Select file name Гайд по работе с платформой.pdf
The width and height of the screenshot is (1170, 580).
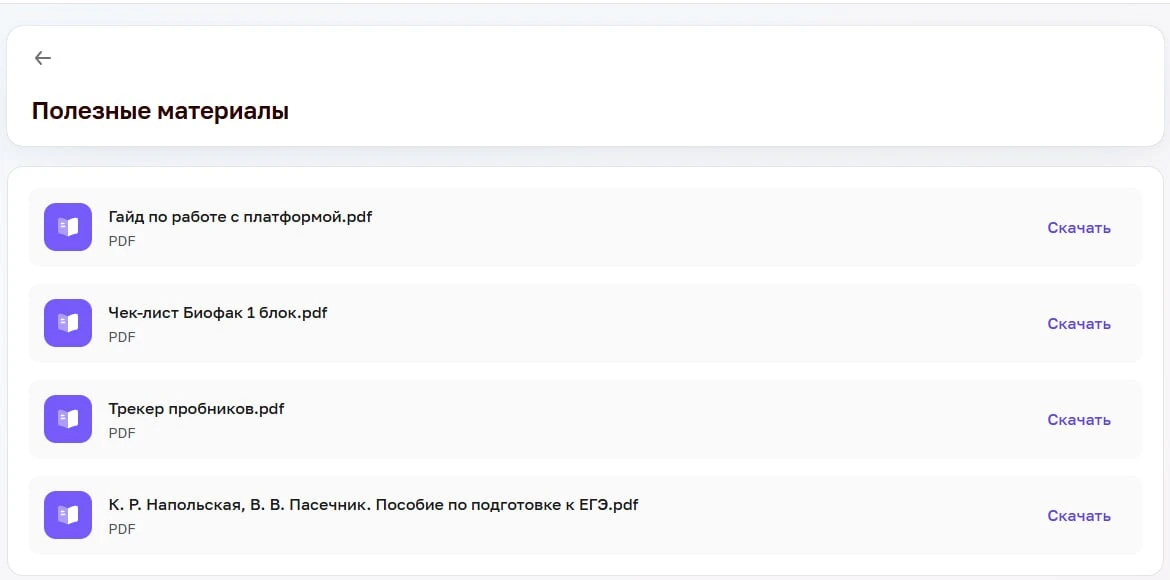240,217
